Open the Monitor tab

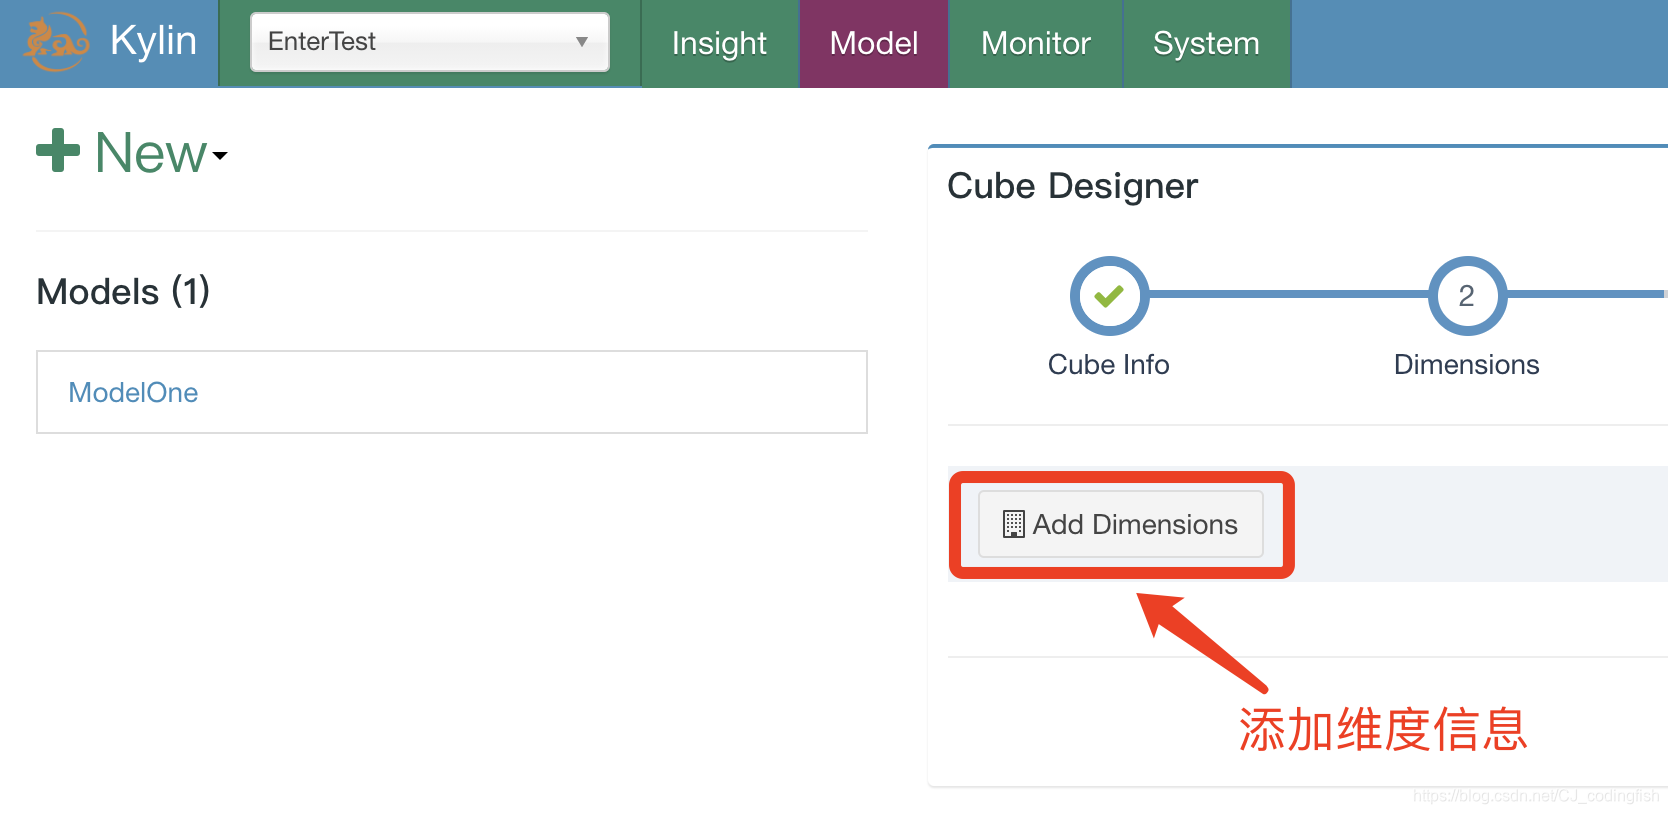[1035, 43]
